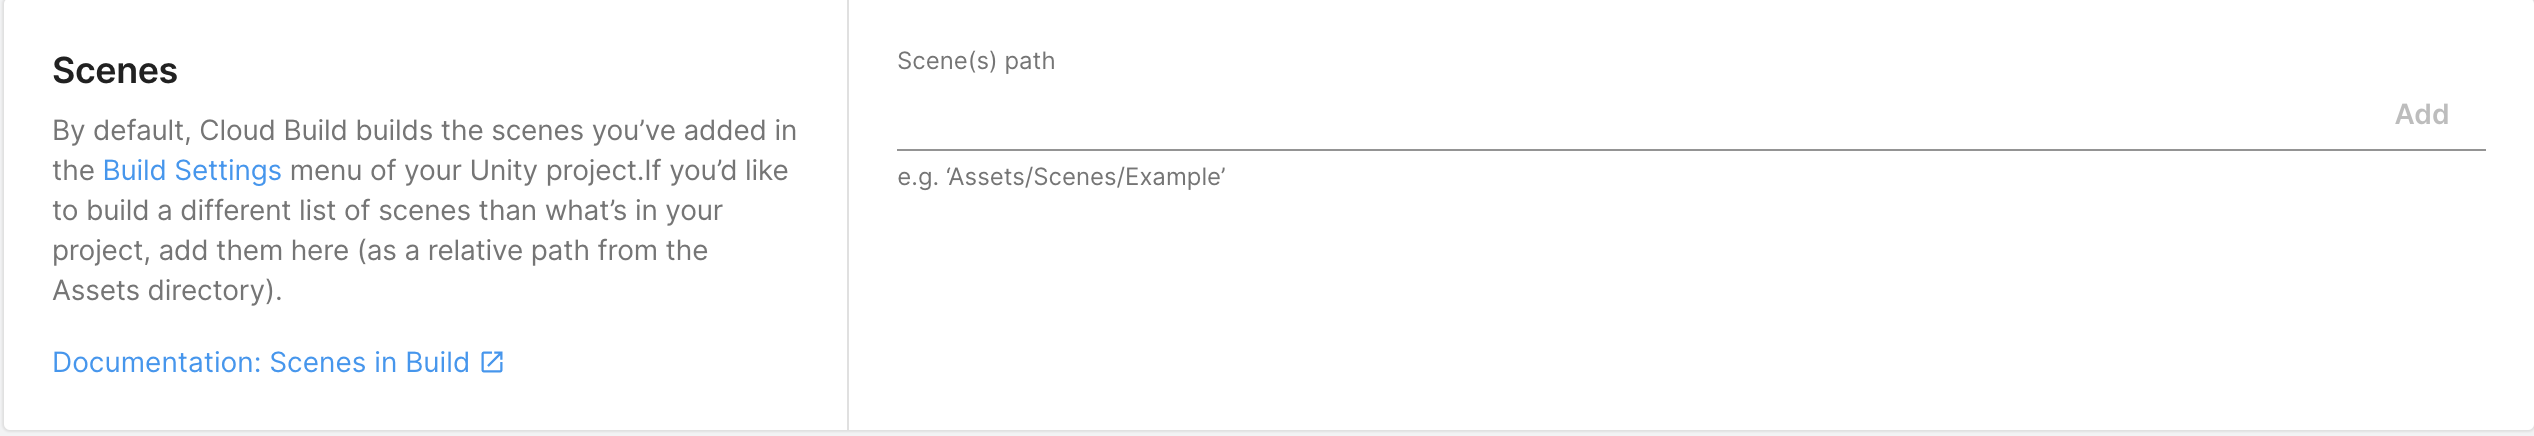
Task: Click the Scenes section heading
Action: click(115, 71)
